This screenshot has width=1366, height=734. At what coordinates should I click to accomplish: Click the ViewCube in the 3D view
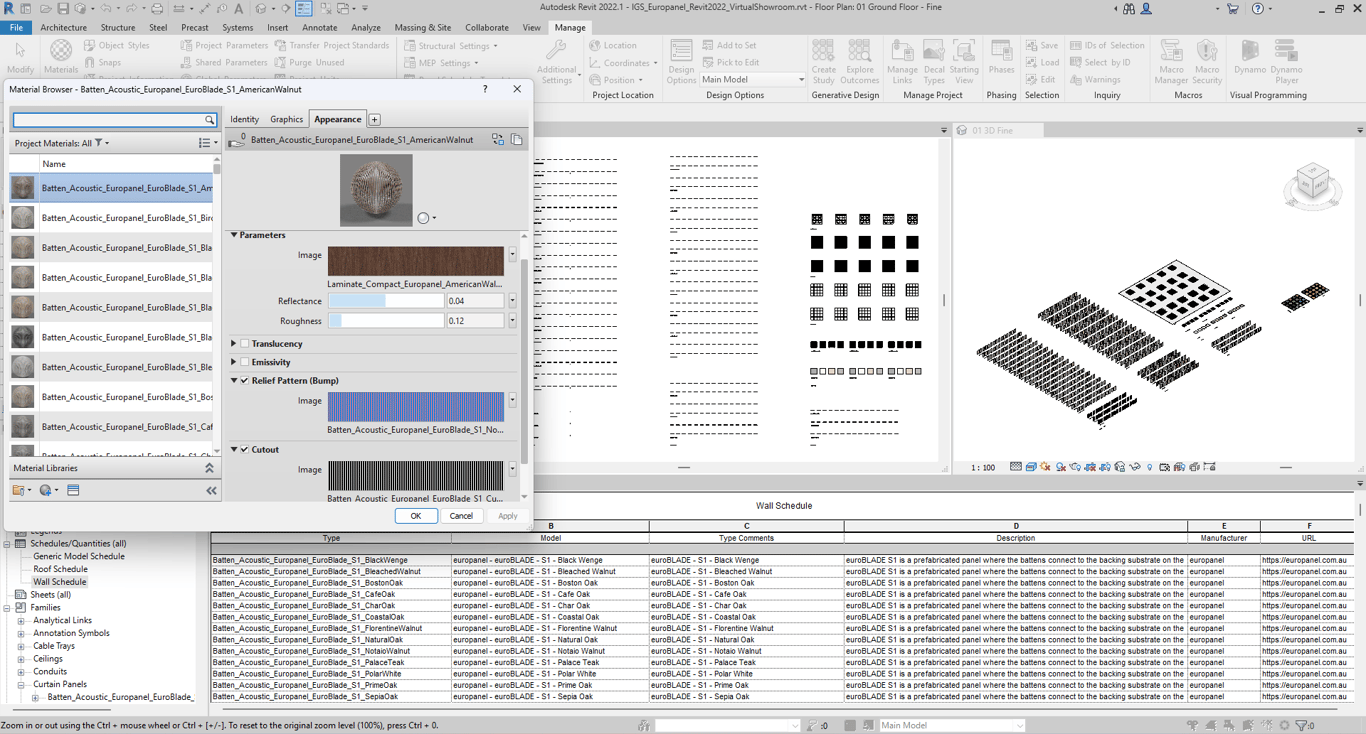click(1312, 185)
